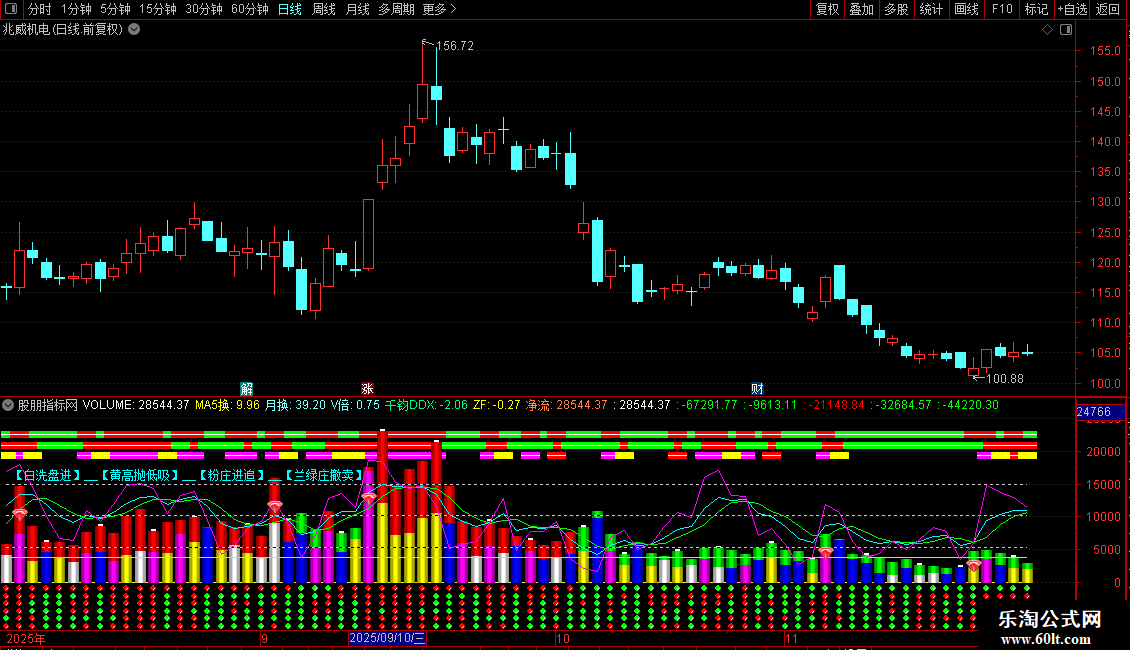1130x650 pixels.
Task: Open the 统计 statistics tool
Action: tap(930, 9)
